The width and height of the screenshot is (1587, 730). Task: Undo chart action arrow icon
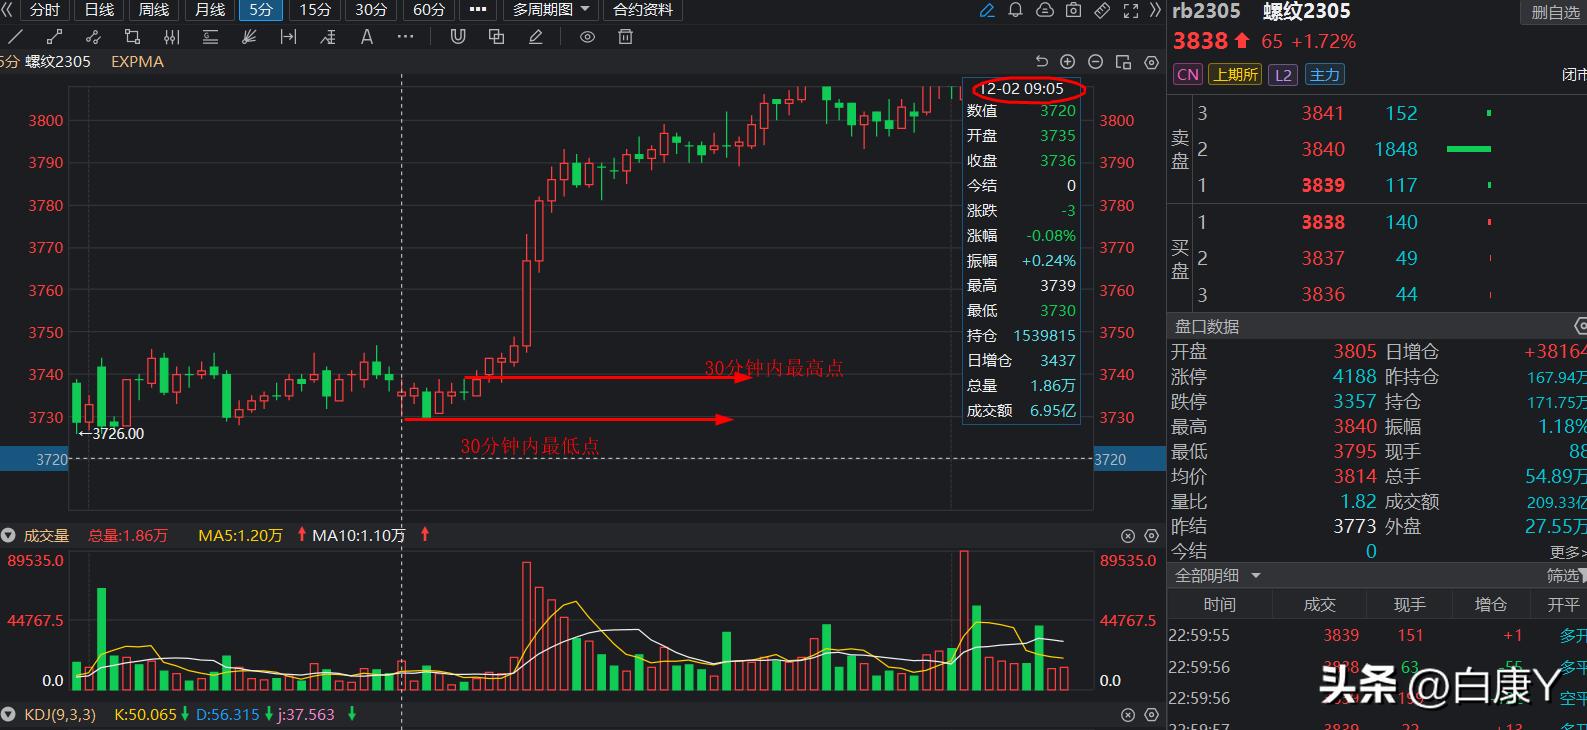(1041, 62)
